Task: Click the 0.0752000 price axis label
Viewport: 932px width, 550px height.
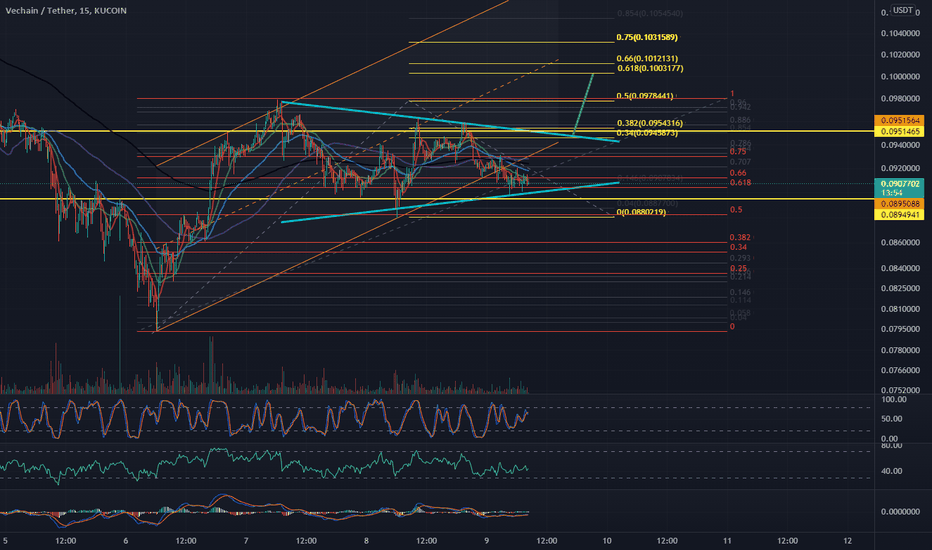Action: 900,391
